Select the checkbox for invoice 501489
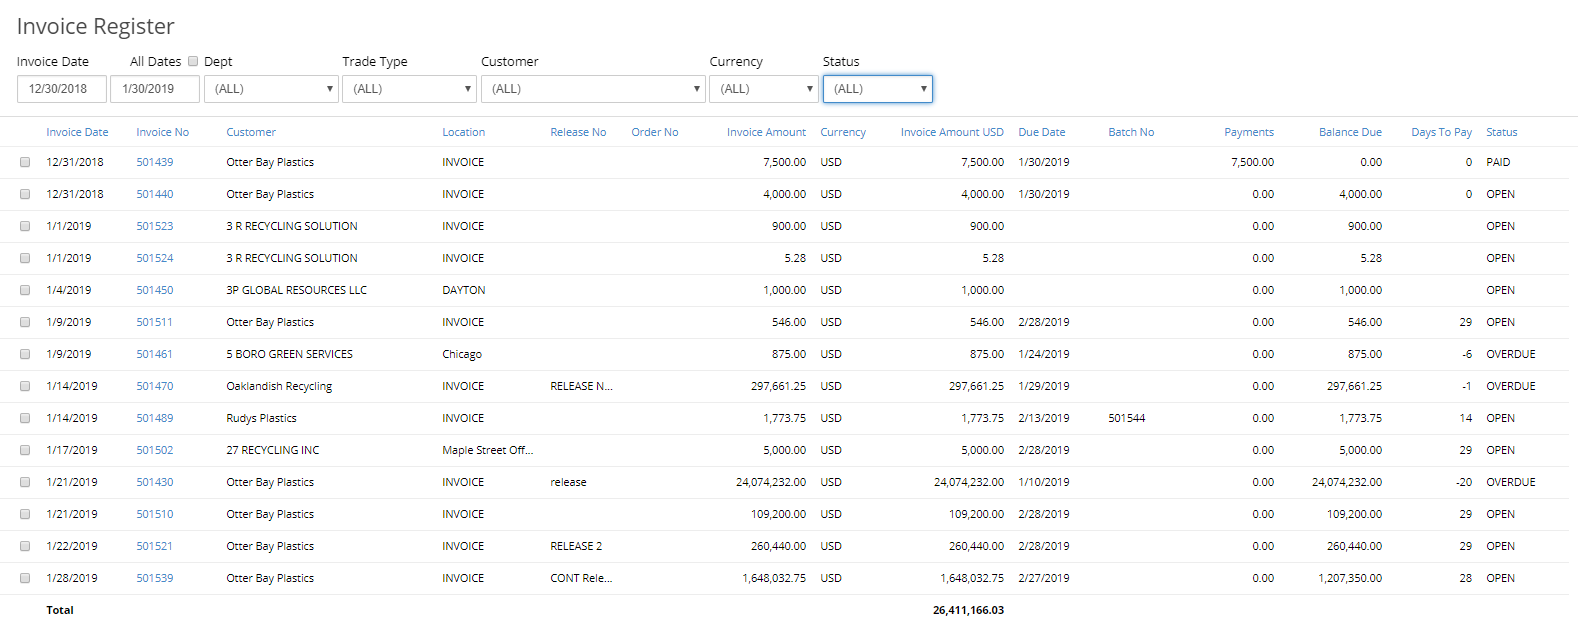The width and height of the screenshot is (1578, 622). click(25, 418)
